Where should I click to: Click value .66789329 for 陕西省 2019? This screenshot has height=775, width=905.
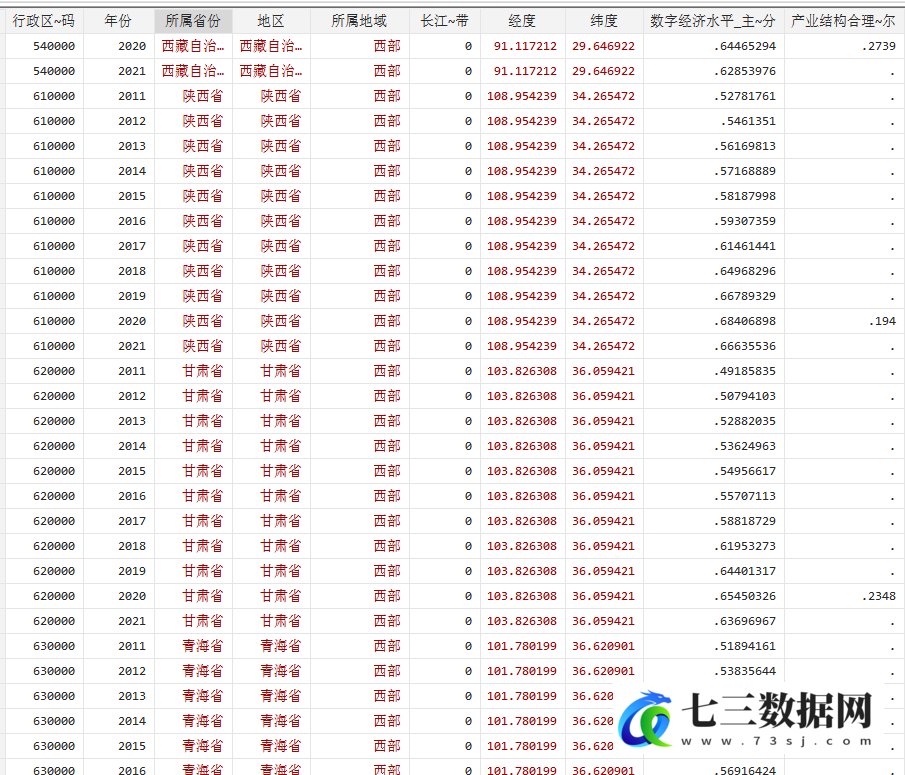(x=745, y=296)
